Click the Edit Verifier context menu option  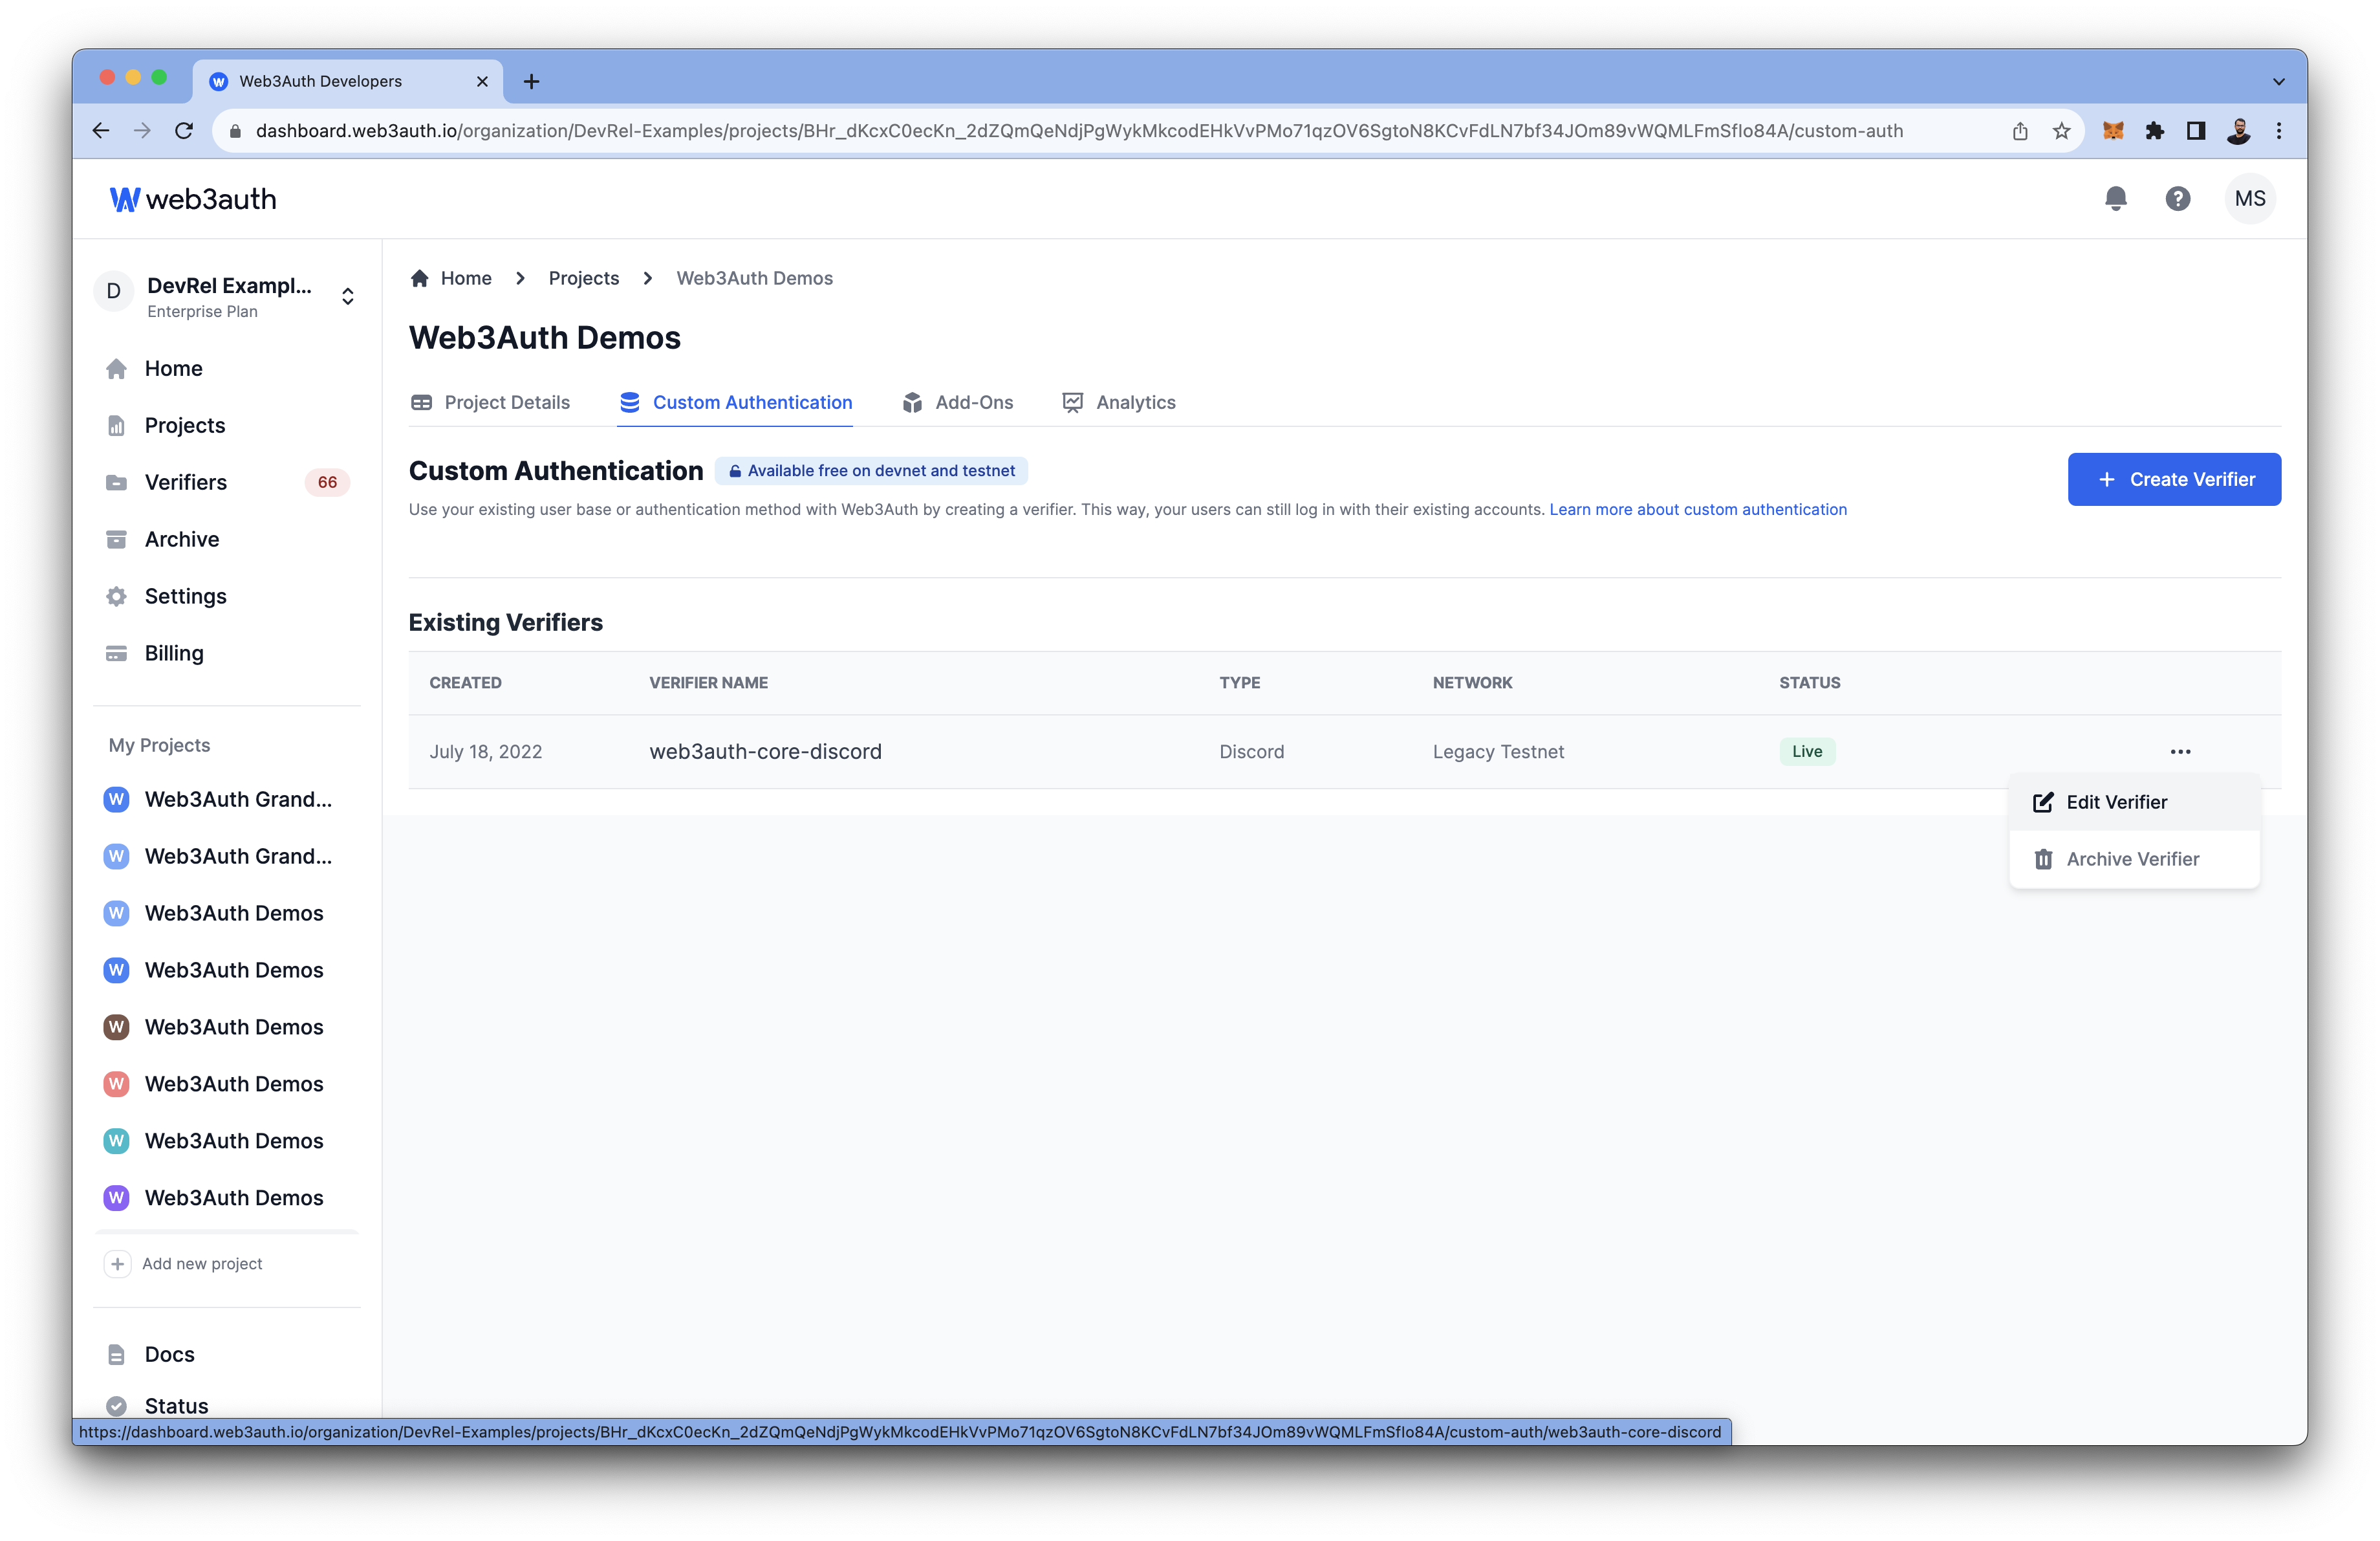(x=2116, y=800)
